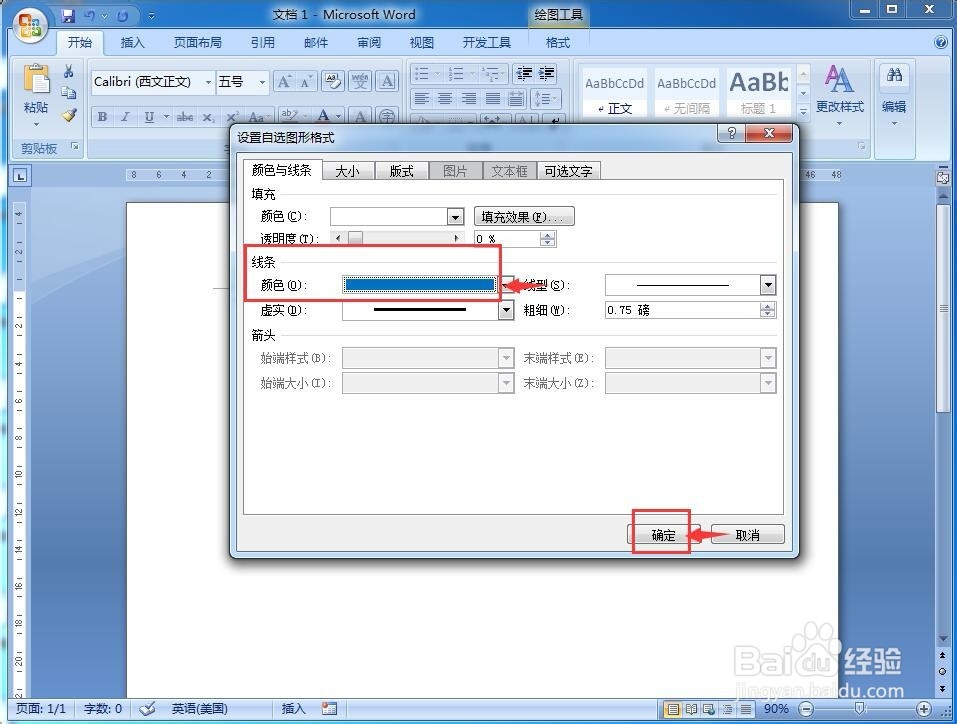
Task: Switch to 可选文字 tab in dialog
Action: pos(568,170)
